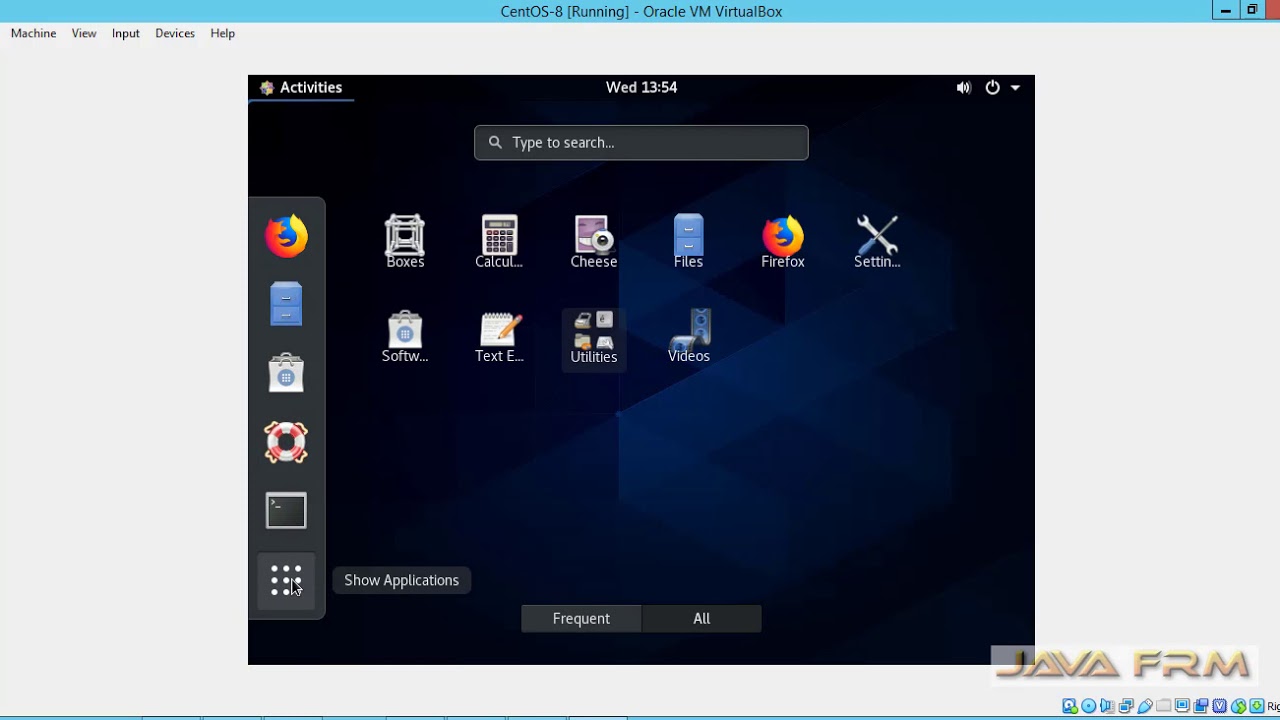Screen dimensions: 1280x720
Task: Switch to the Frequent view
Action: pos(581,618)
